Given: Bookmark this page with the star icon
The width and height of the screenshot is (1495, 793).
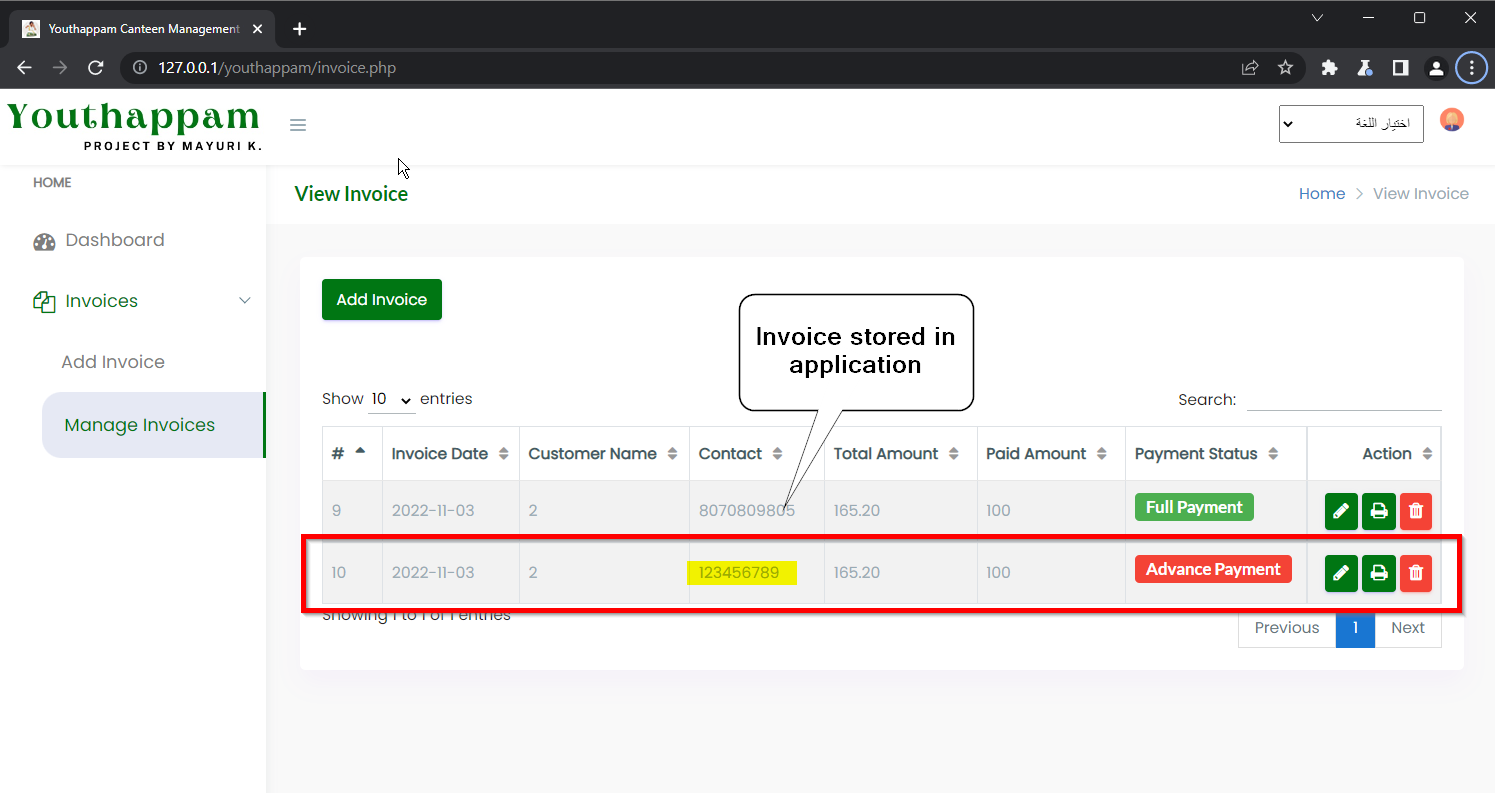Looking at the screenshot, I should click(1286, 68).
